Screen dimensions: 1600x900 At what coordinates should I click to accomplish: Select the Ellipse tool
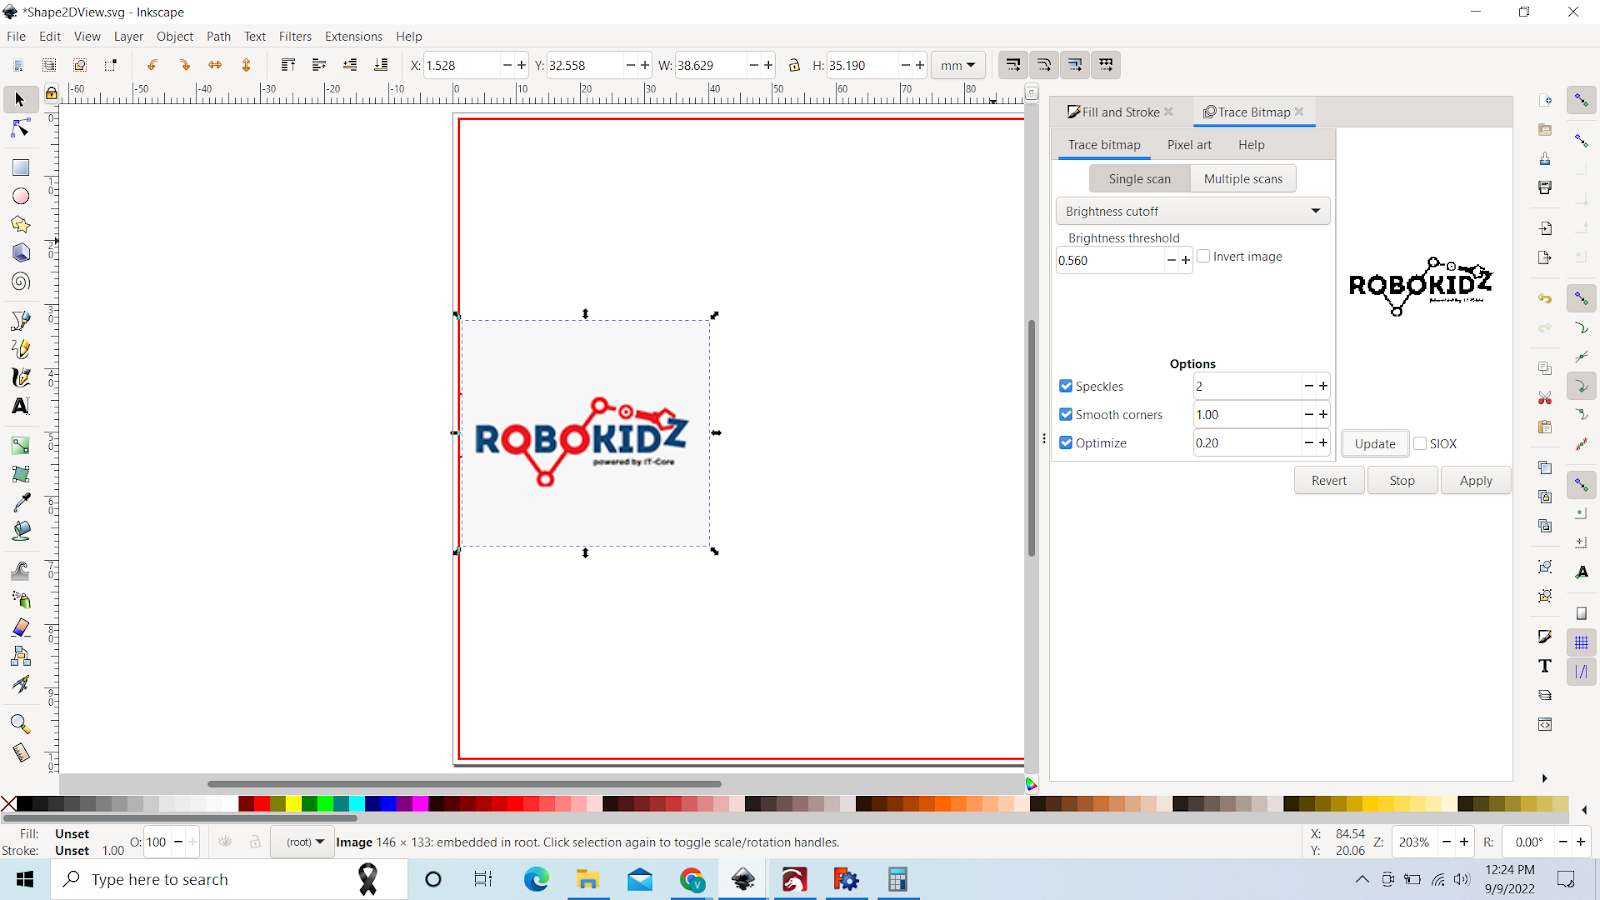pos(20,196)
